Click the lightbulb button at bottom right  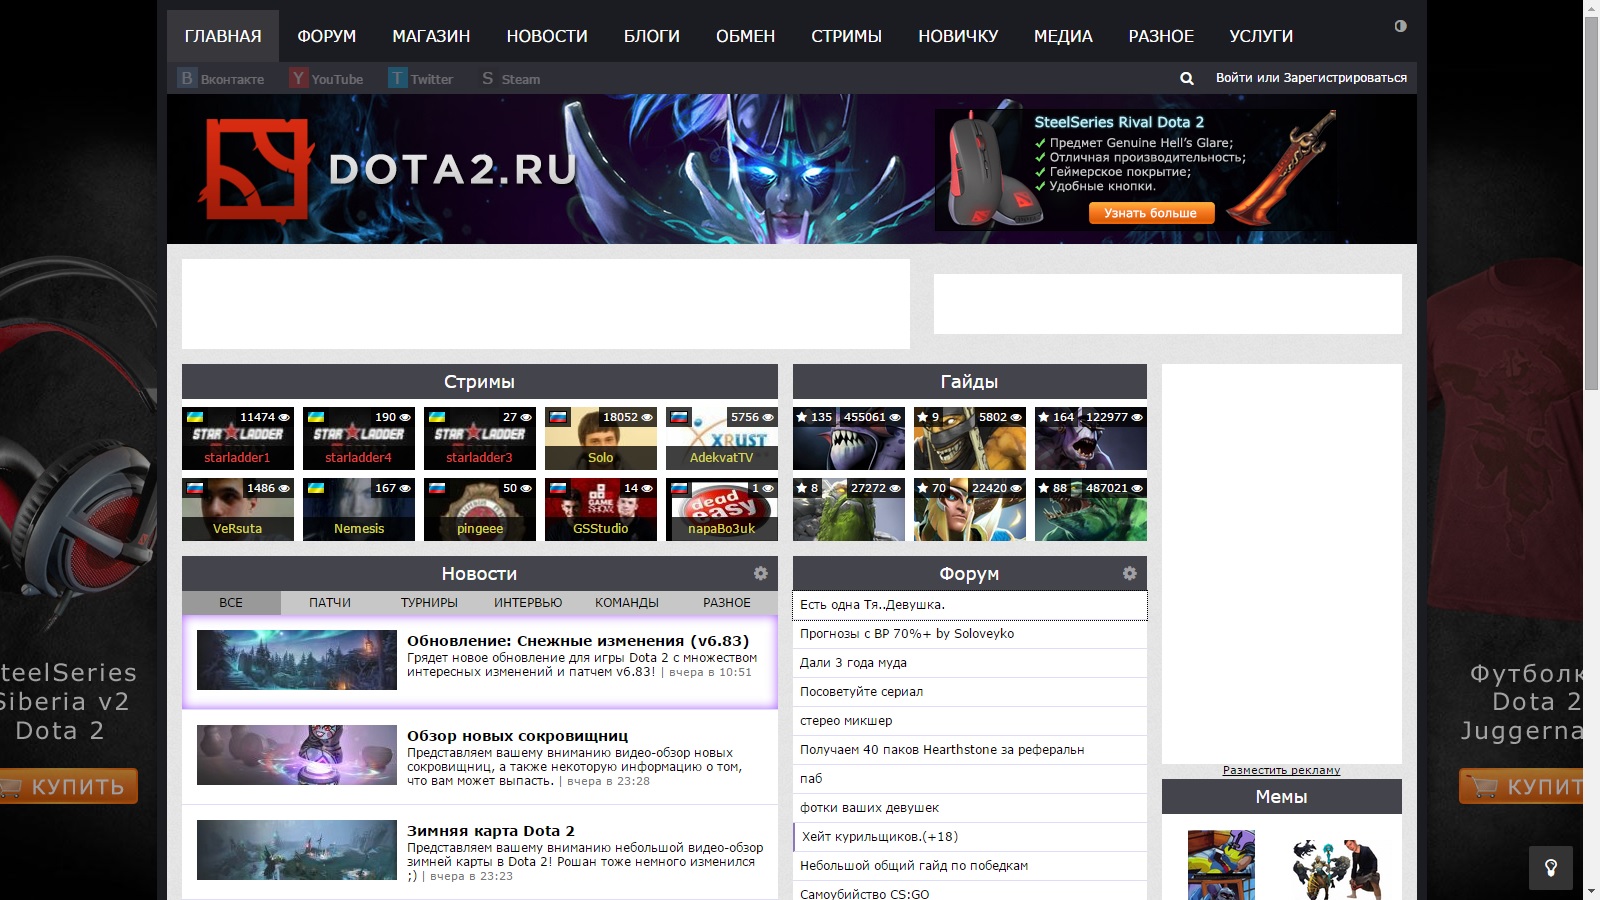pos(1551,868)
